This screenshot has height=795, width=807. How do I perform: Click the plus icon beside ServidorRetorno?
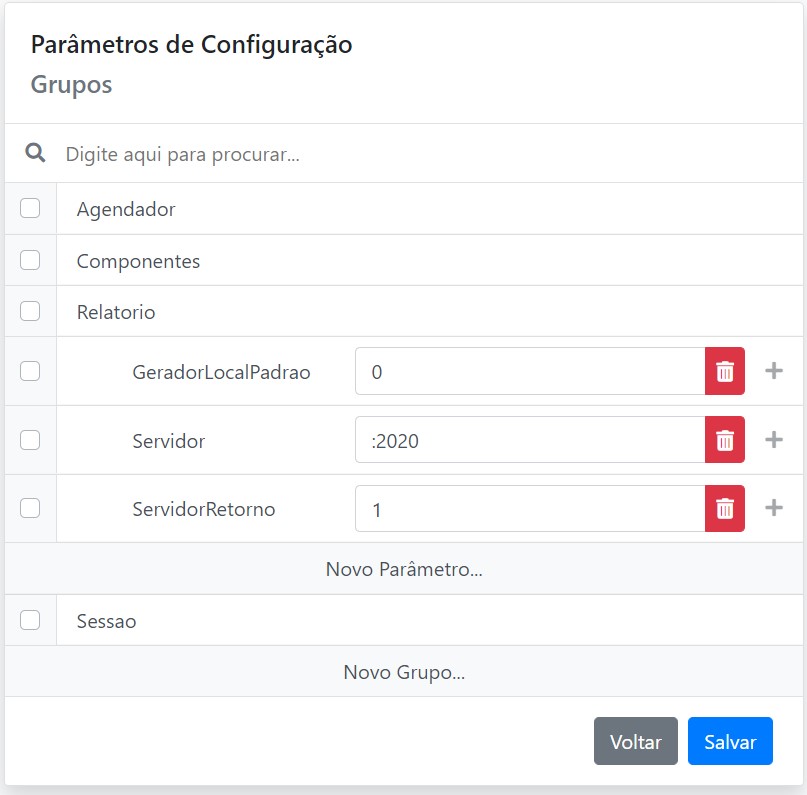773,509
